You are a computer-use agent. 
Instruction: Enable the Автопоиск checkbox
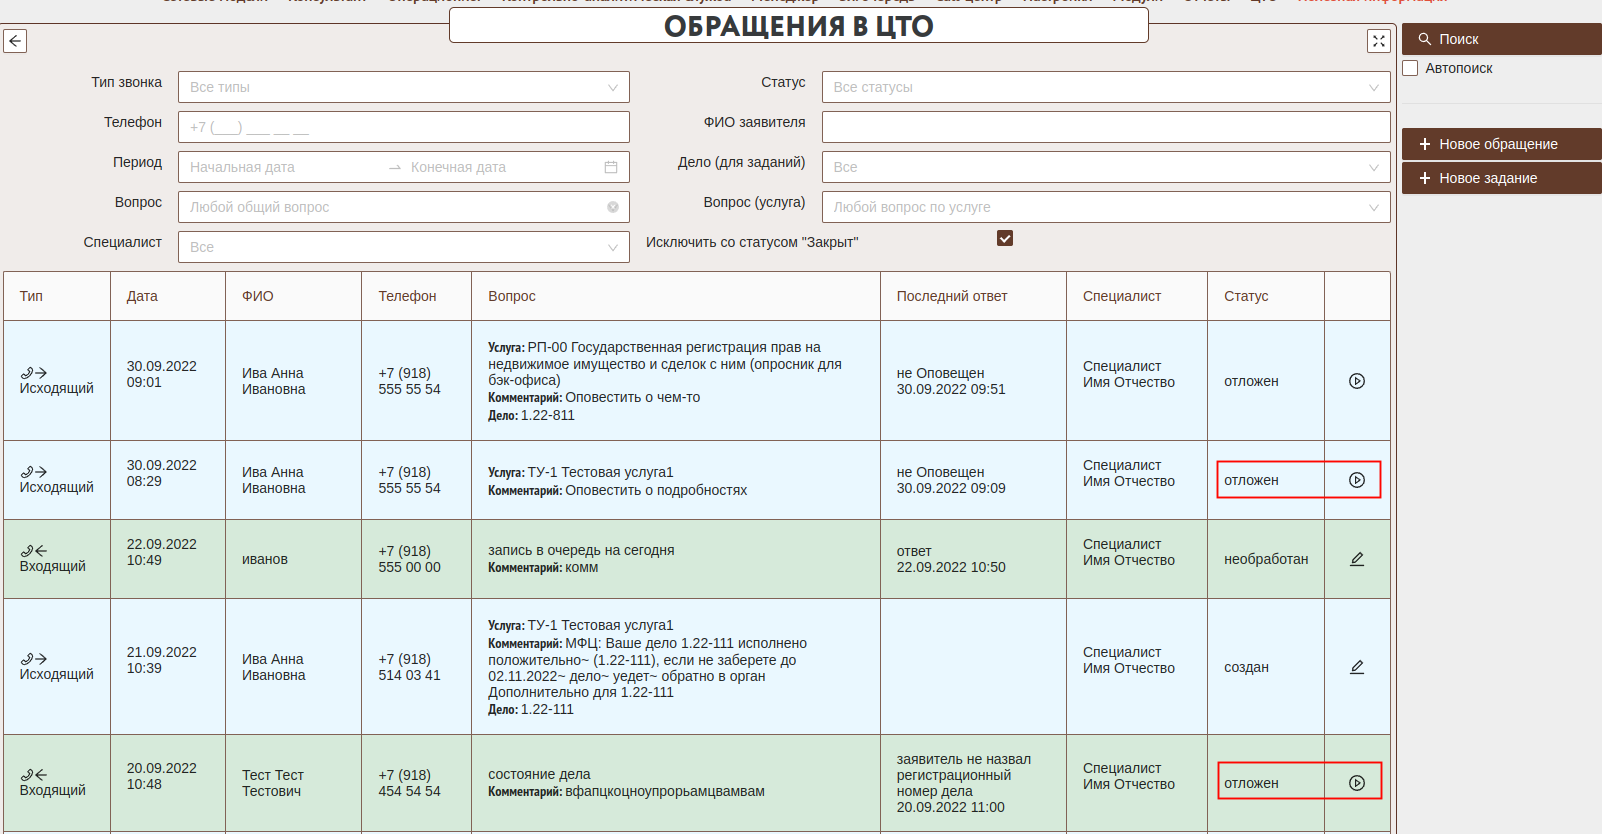(x=1411, y=68)
